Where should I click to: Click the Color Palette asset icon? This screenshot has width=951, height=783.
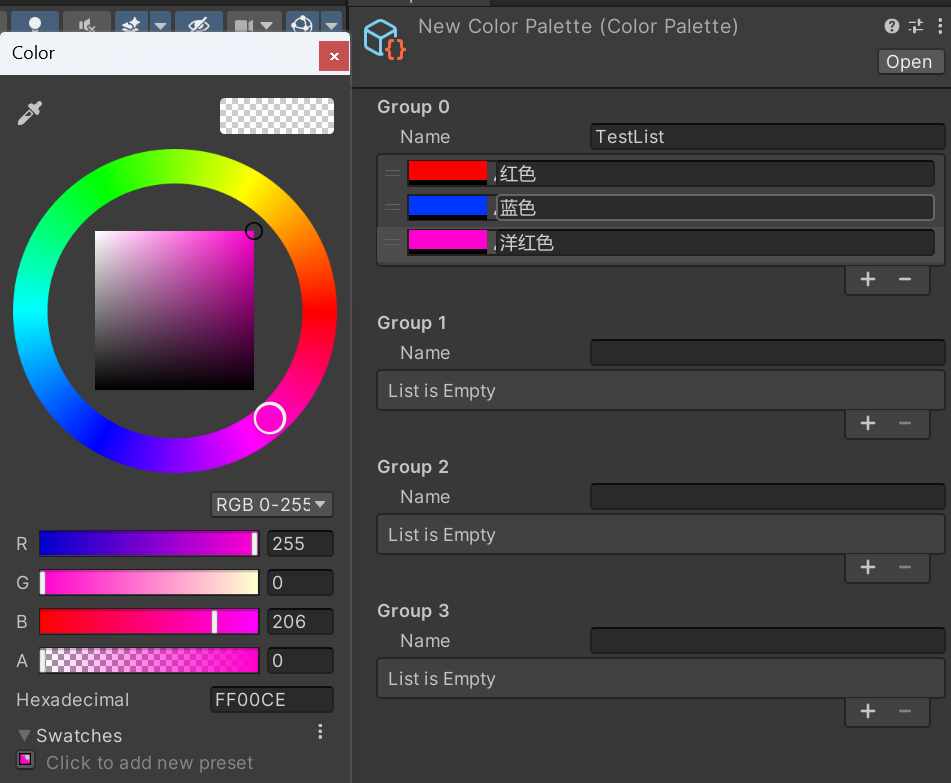[384, 39]
